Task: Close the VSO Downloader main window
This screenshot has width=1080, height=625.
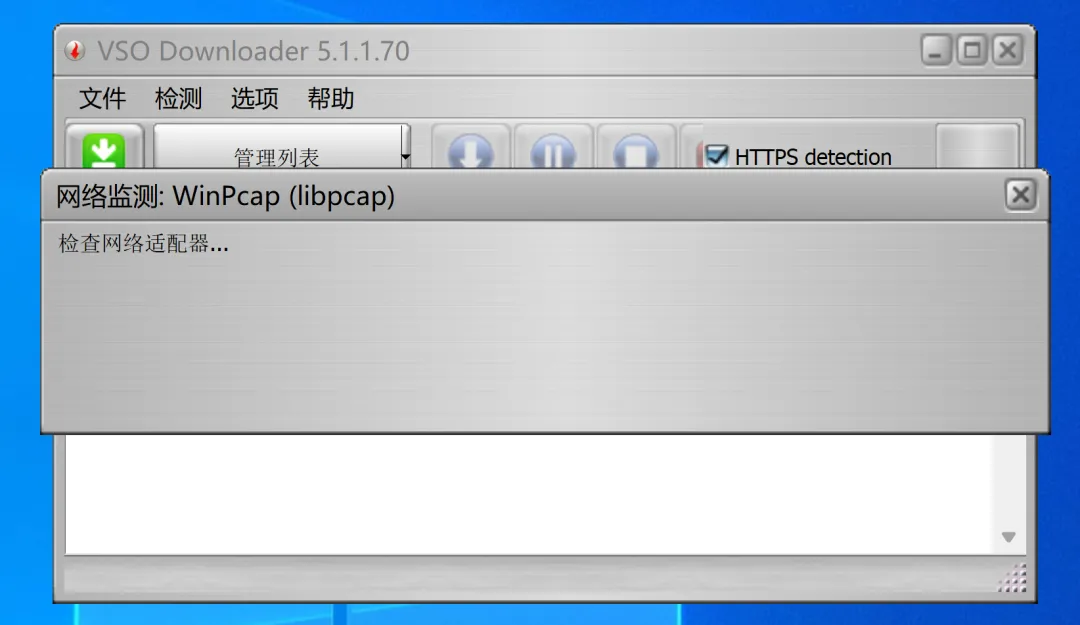Action: pos(1008,50)
